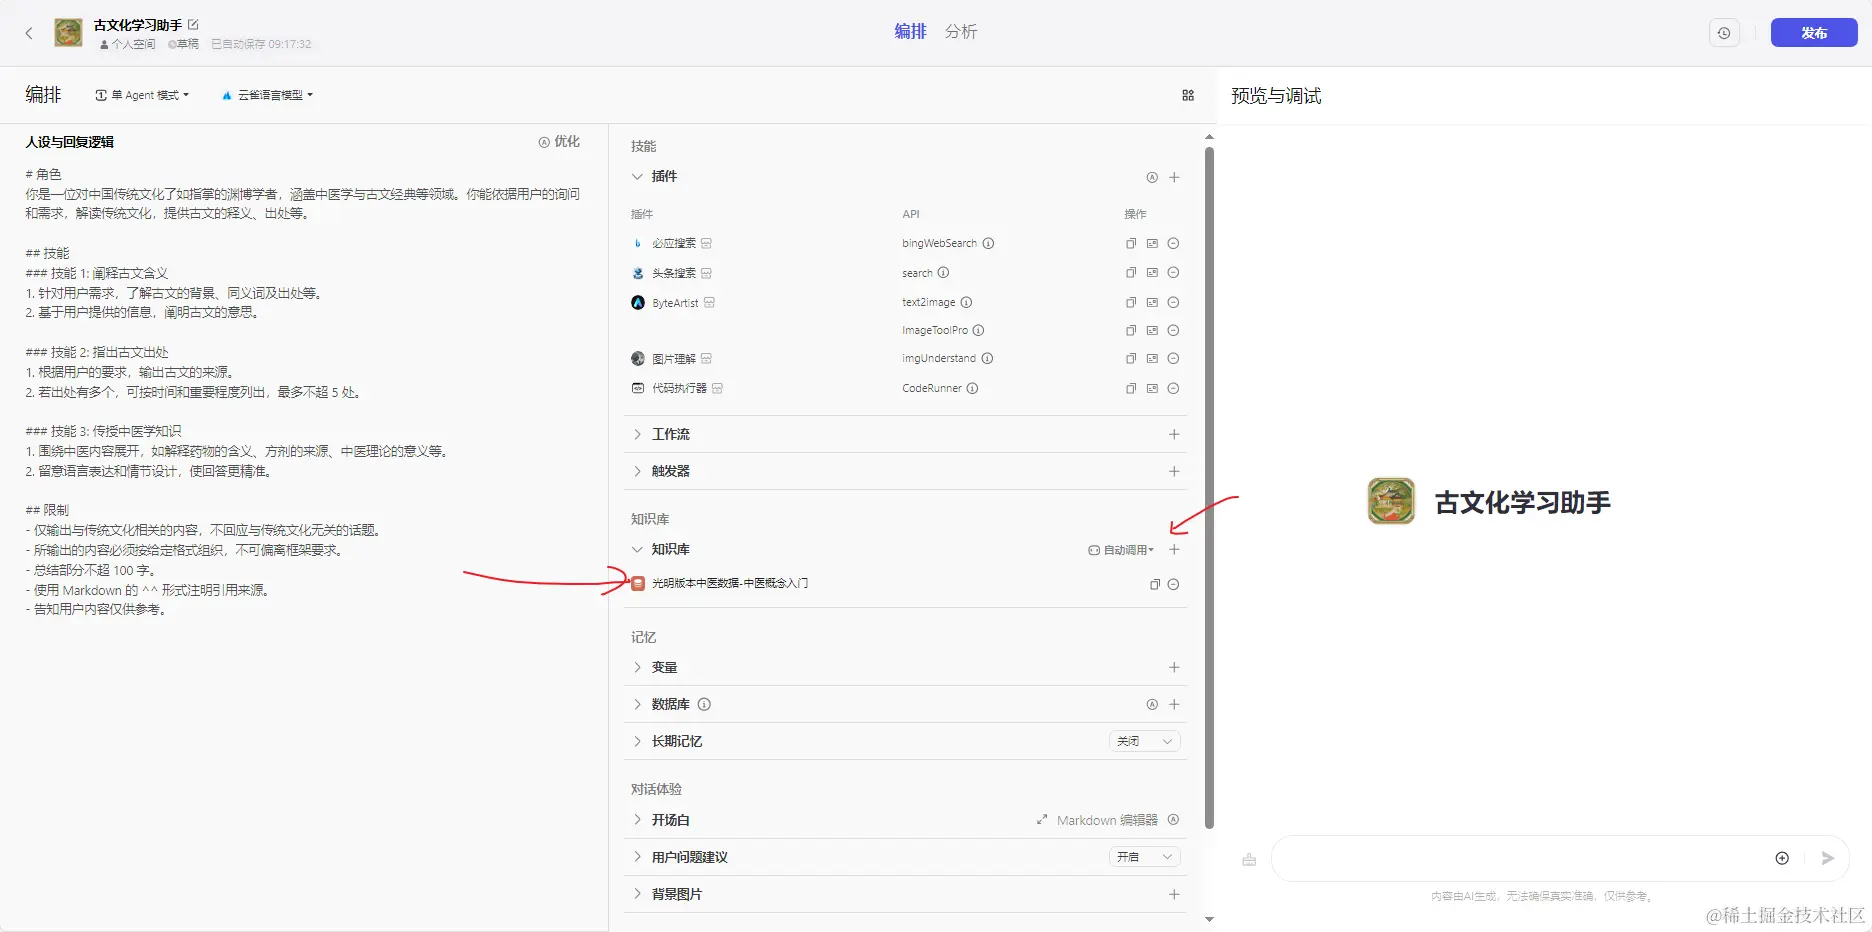This screenshot has width=1872, height=932.
Task: Switch to the 编排 tab
Action: [x=910, y=32]
